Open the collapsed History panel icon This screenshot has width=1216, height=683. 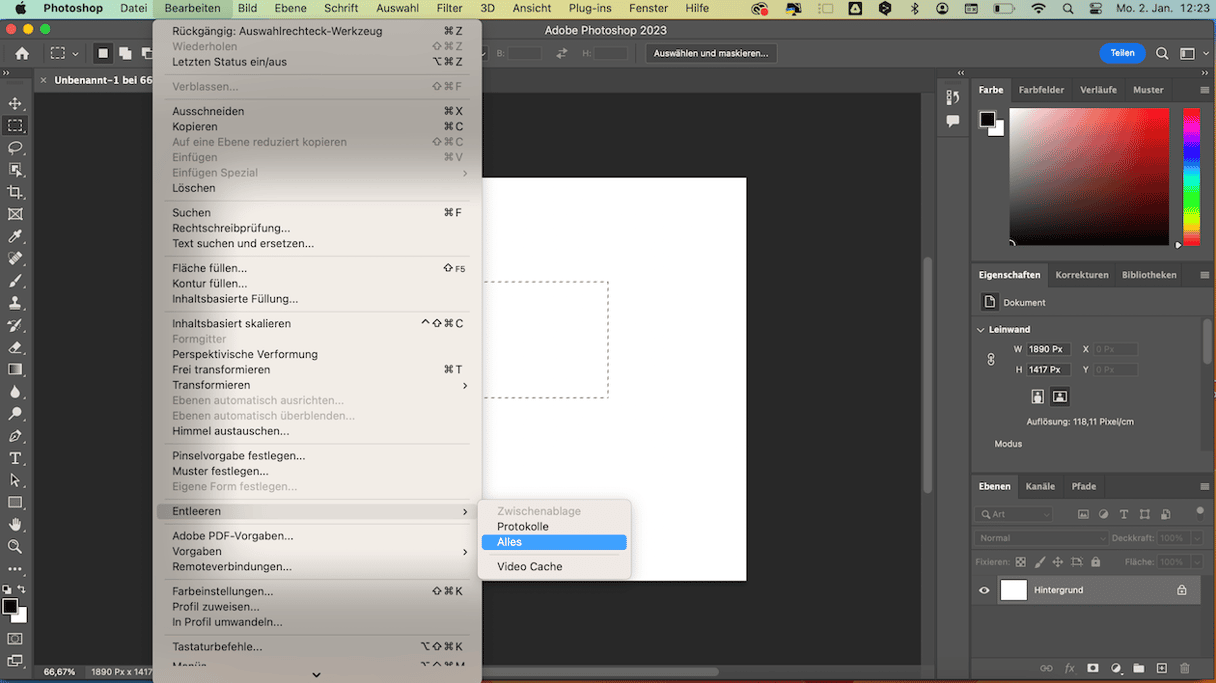tap(953, 97)
